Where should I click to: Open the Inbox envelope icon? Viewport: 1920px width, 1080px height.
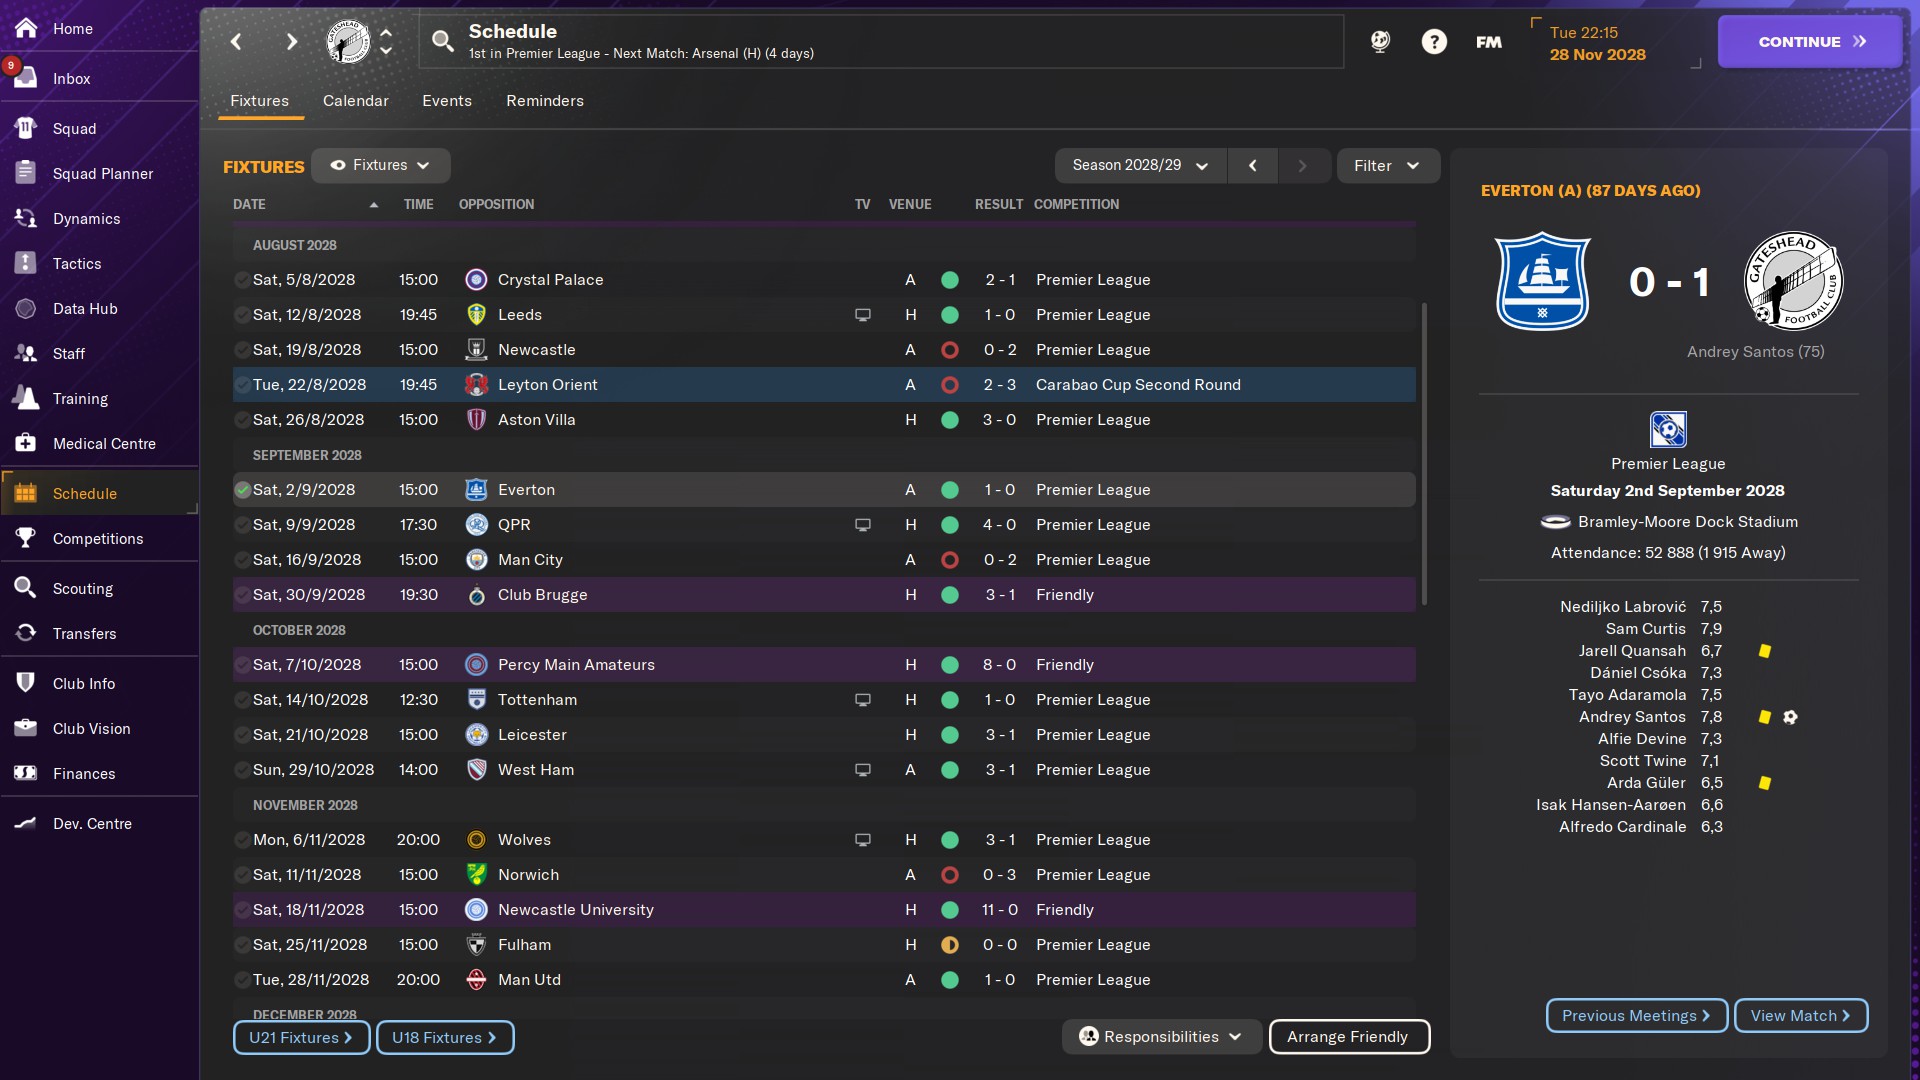pyautogui.click(x=26, y=78)
